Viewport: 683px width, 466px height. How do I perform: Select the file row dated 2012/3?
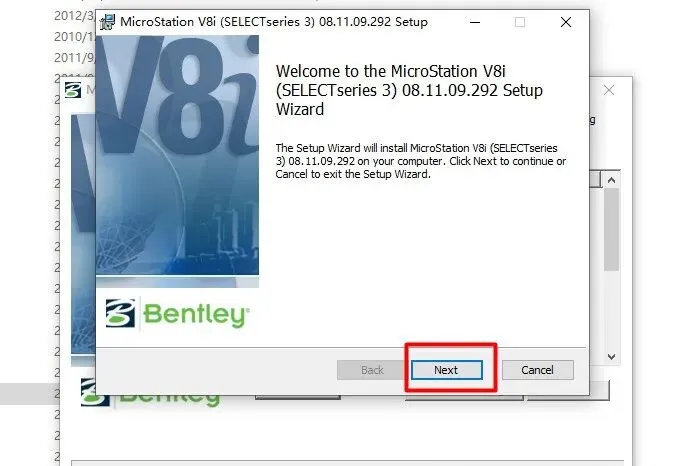pos(74,16)
